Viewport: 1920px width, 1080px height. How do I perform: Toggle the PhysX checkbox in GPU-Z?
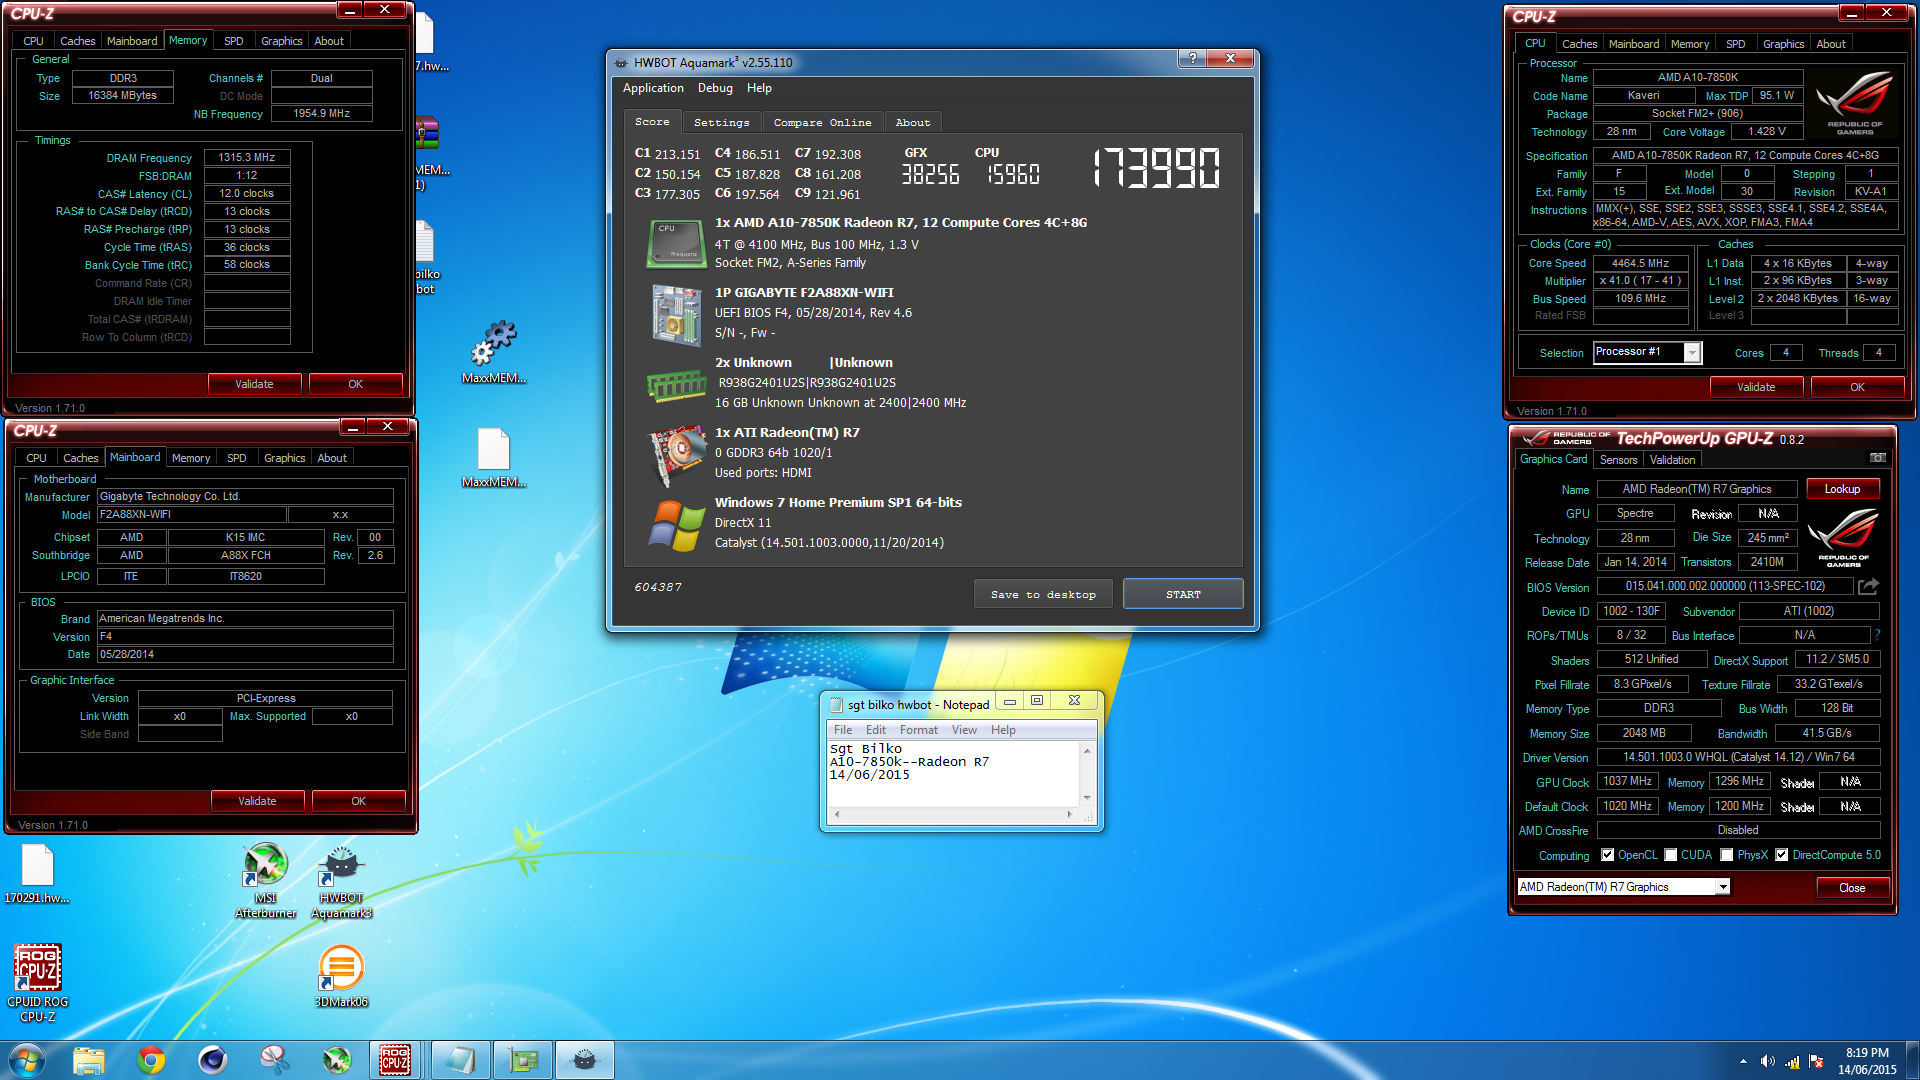[x=1726, y=855]
